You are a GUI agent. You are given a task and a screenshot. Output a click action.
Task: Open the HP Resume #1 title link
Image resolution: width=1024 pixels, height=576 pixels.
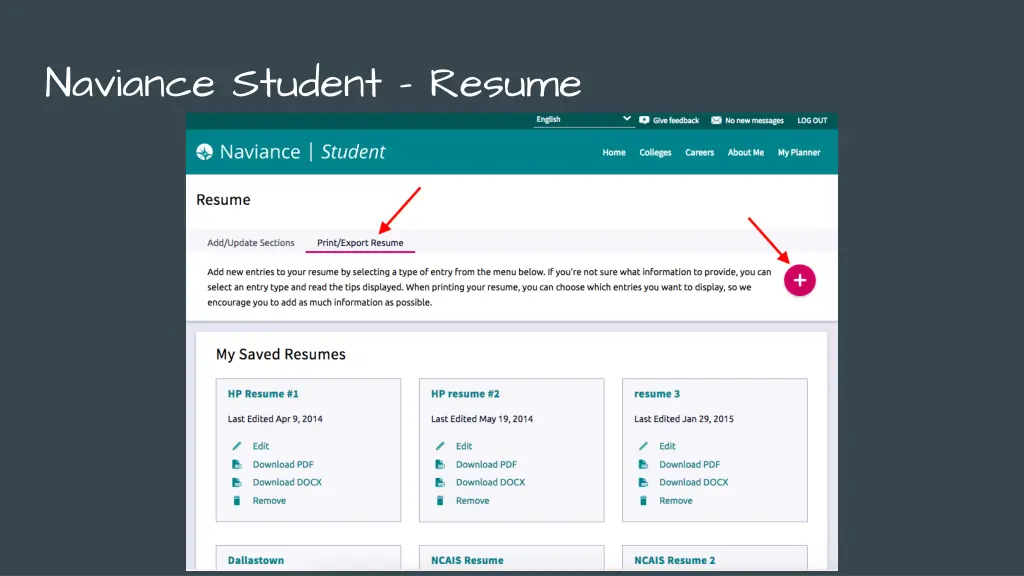263,394
